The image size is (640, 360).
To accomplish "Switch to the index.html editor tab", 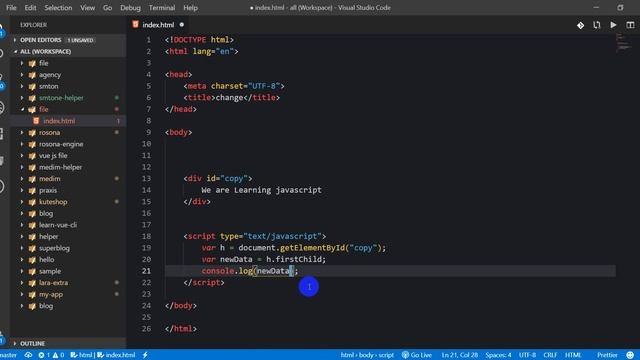I will (158, 25).
